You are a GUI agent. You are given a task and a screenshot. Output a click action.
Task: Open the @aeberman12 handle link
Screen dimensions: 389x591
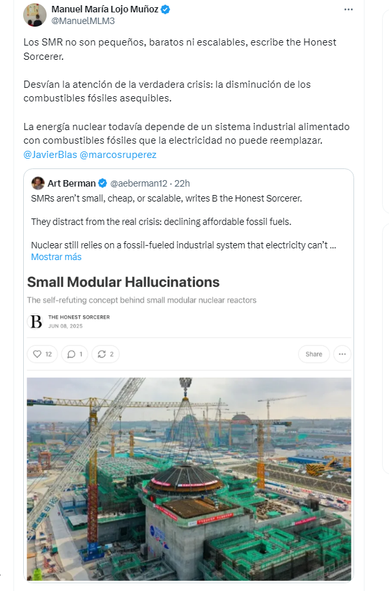(x=138, y=184)
